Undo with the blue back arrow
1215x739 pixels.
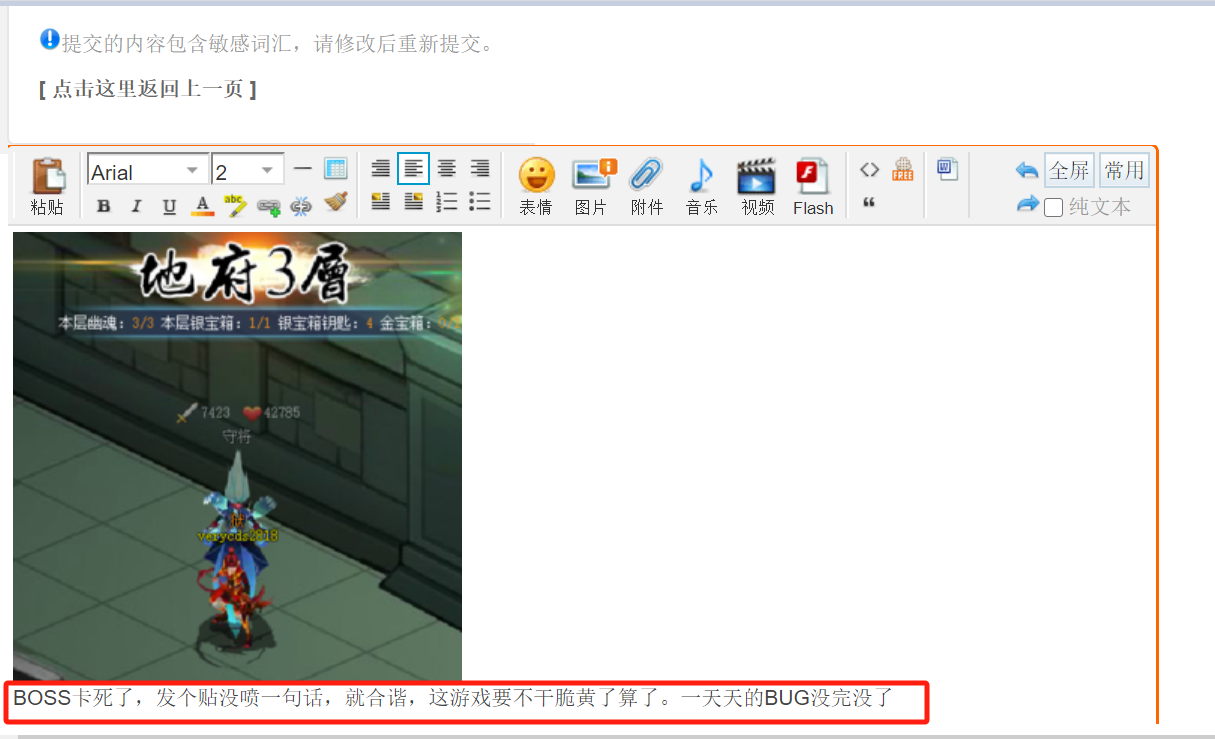pos(1026,170)
